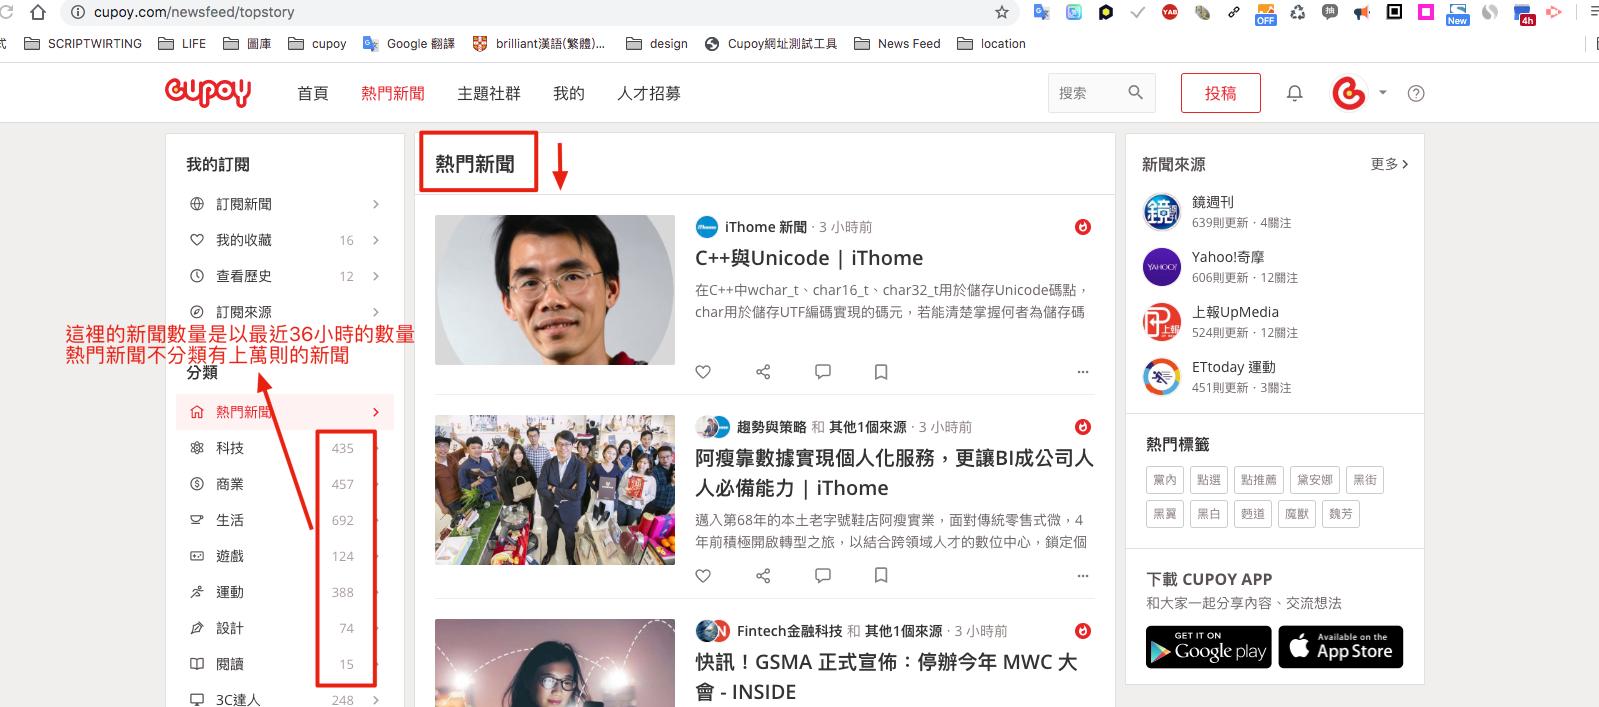The image size is (1599, 707).
Task: Click the 黛安娜 tag
Action: (1315, 480)
